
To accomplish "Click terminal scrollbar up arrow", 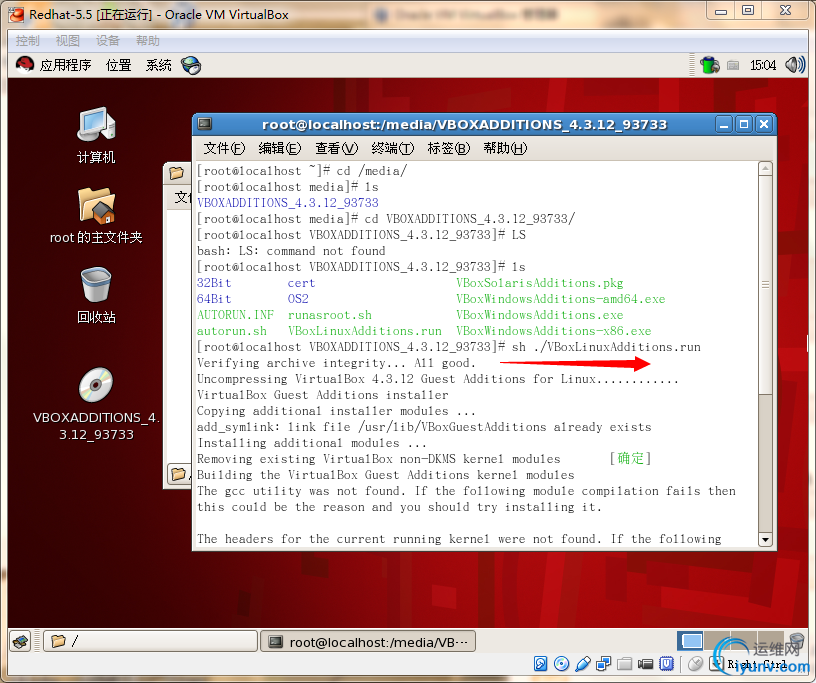I will tap(765, 169).
